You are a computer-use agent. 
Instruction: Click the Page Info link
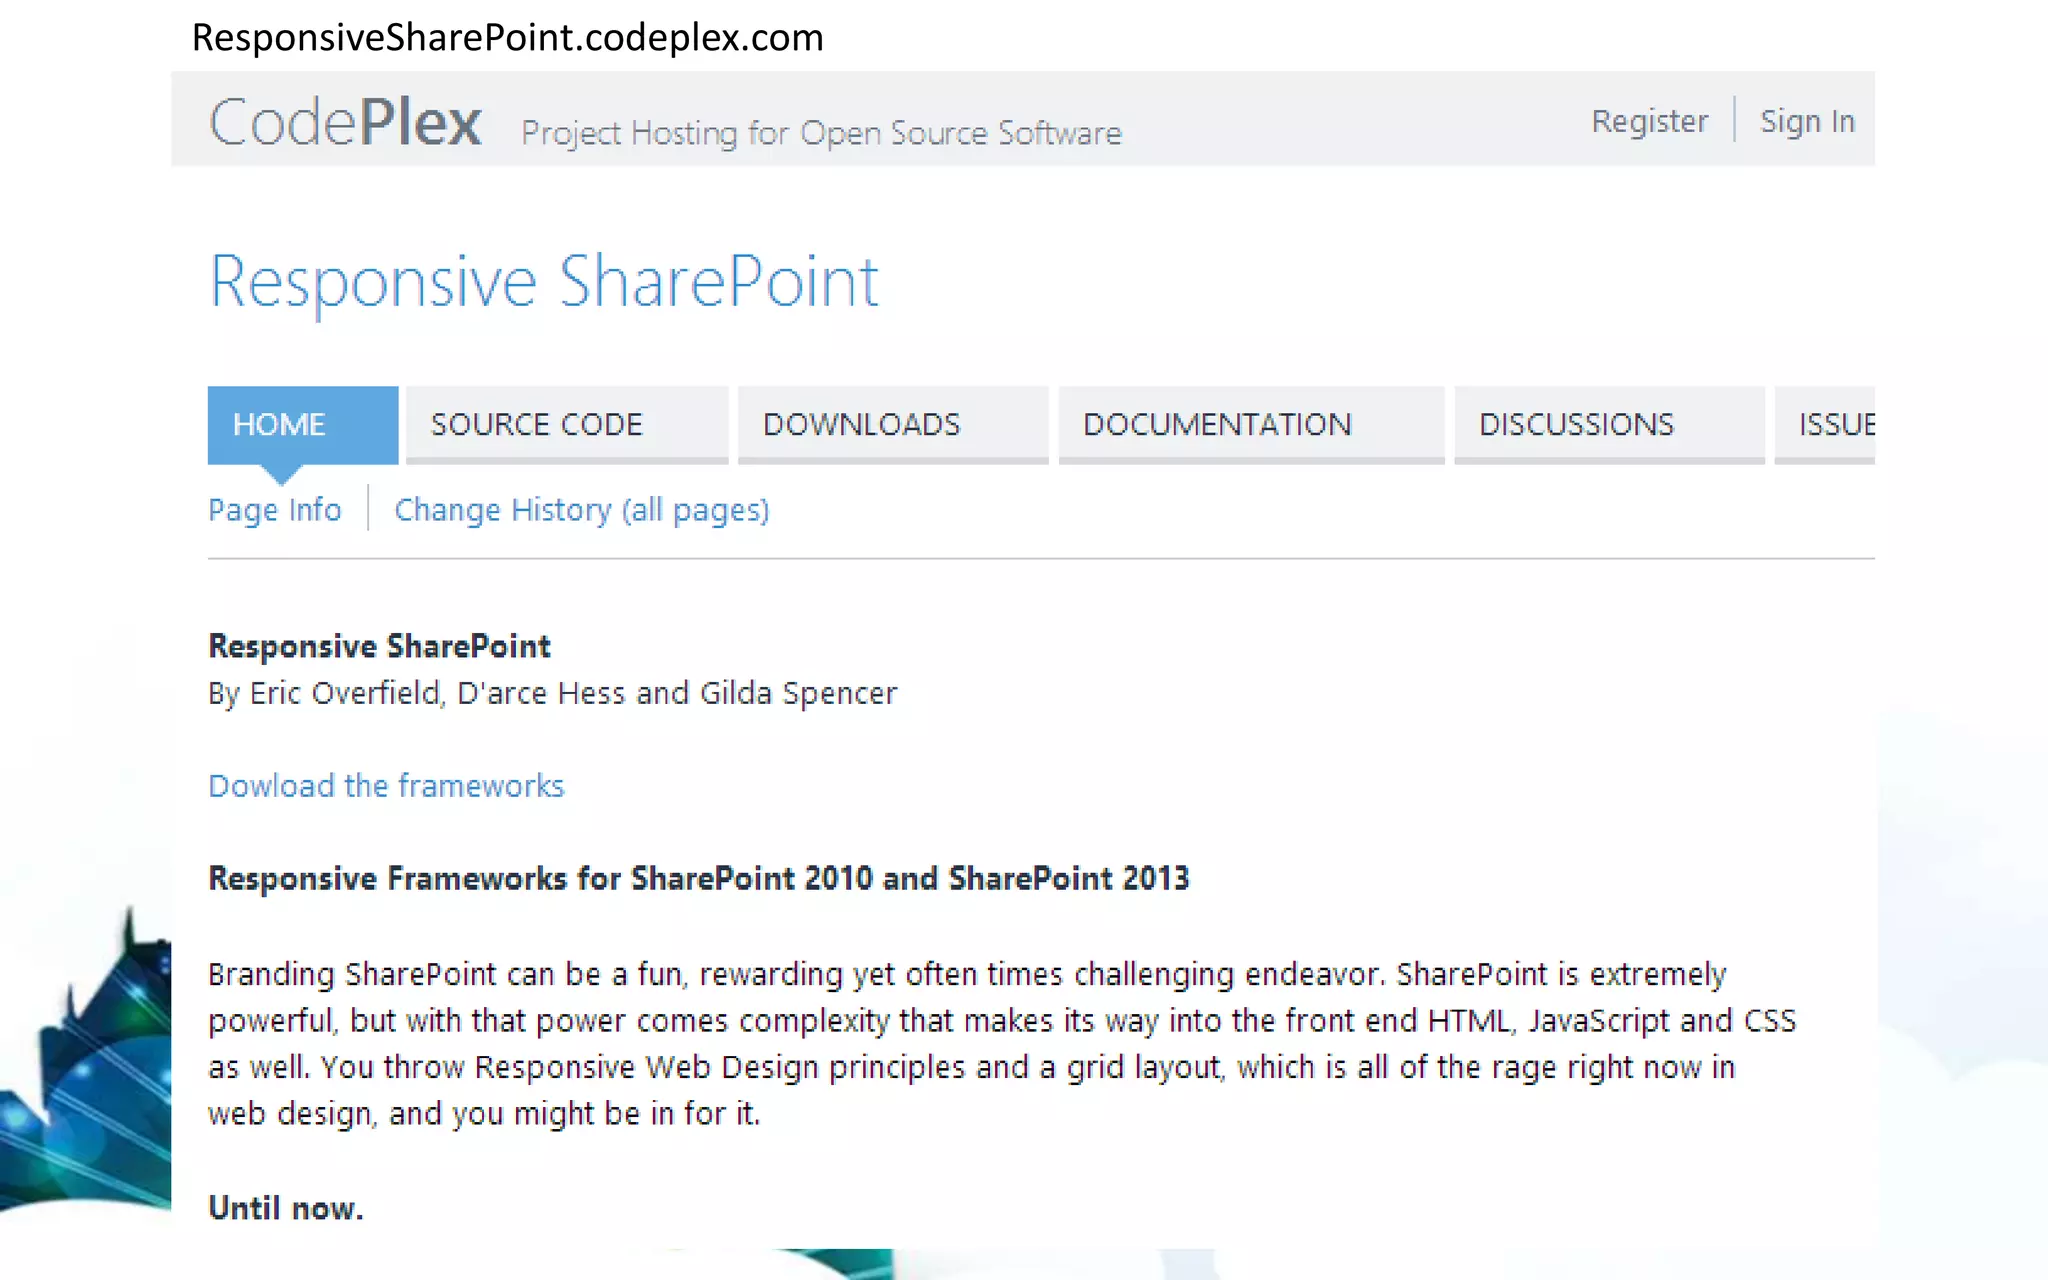point(274,510)
